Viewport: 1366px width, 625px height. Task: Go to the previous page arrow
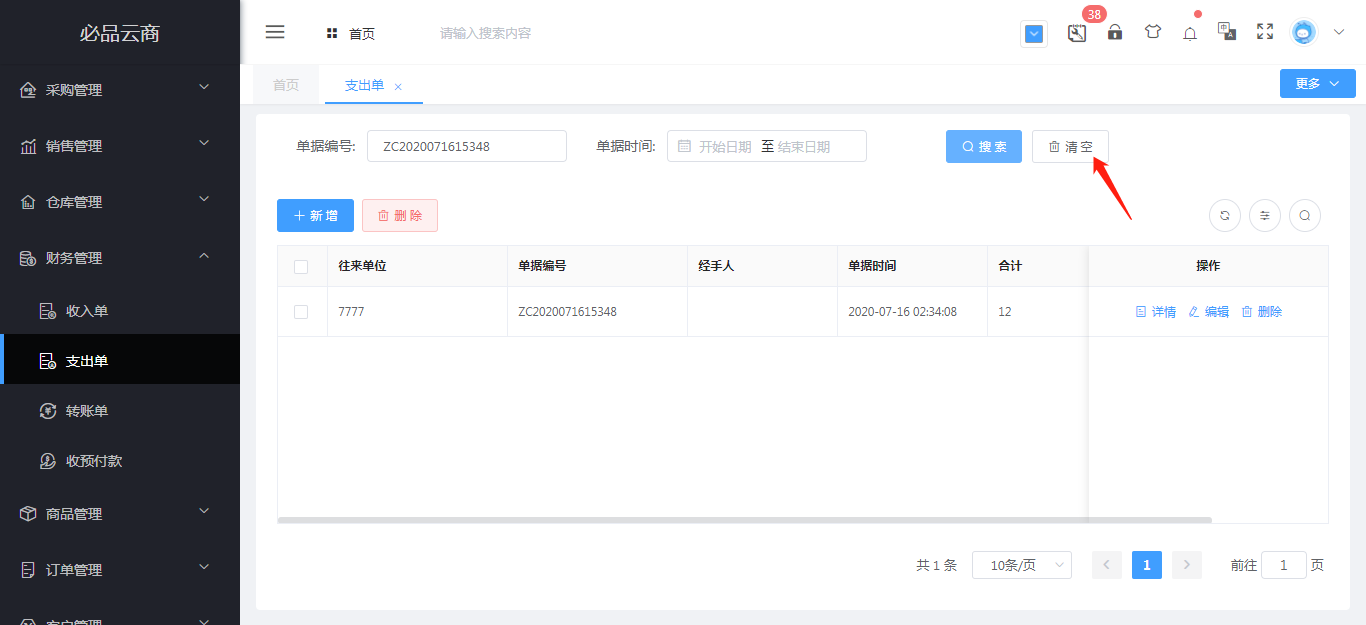pyautogui.click(x=1107, y=565)
